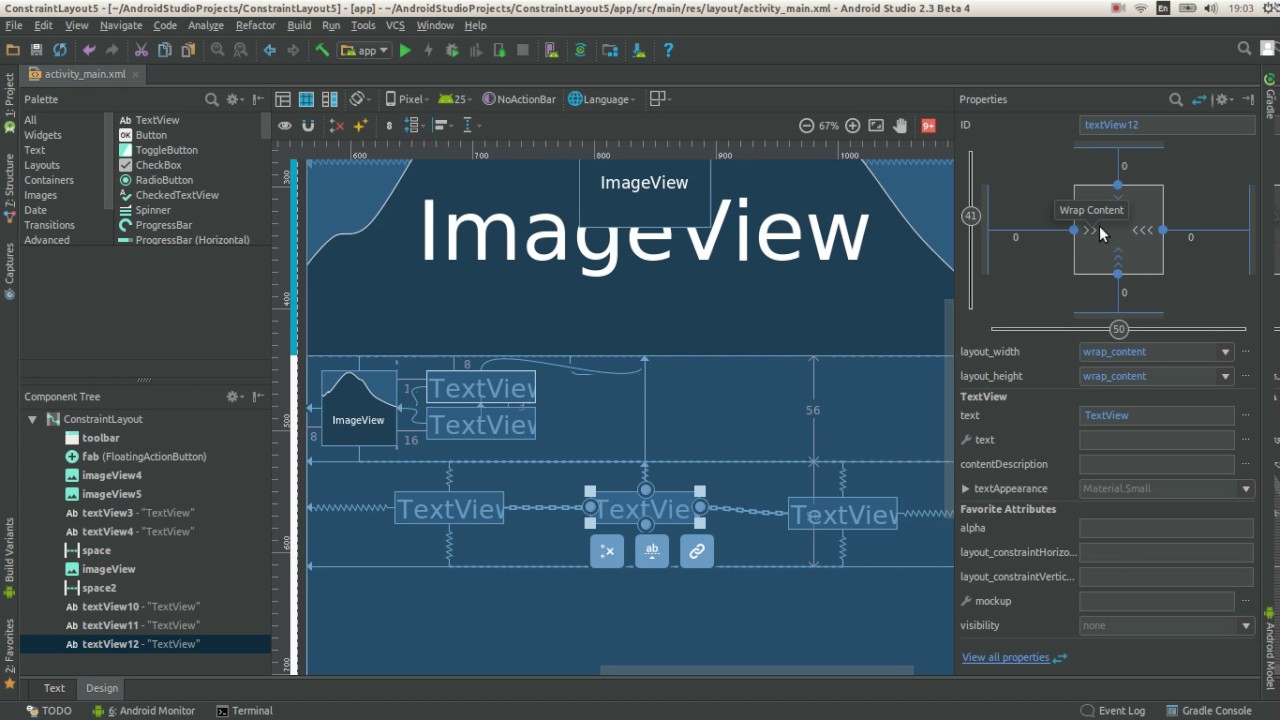
Task: Expand the textAppearance property
Action: click(x=965, y=489)
